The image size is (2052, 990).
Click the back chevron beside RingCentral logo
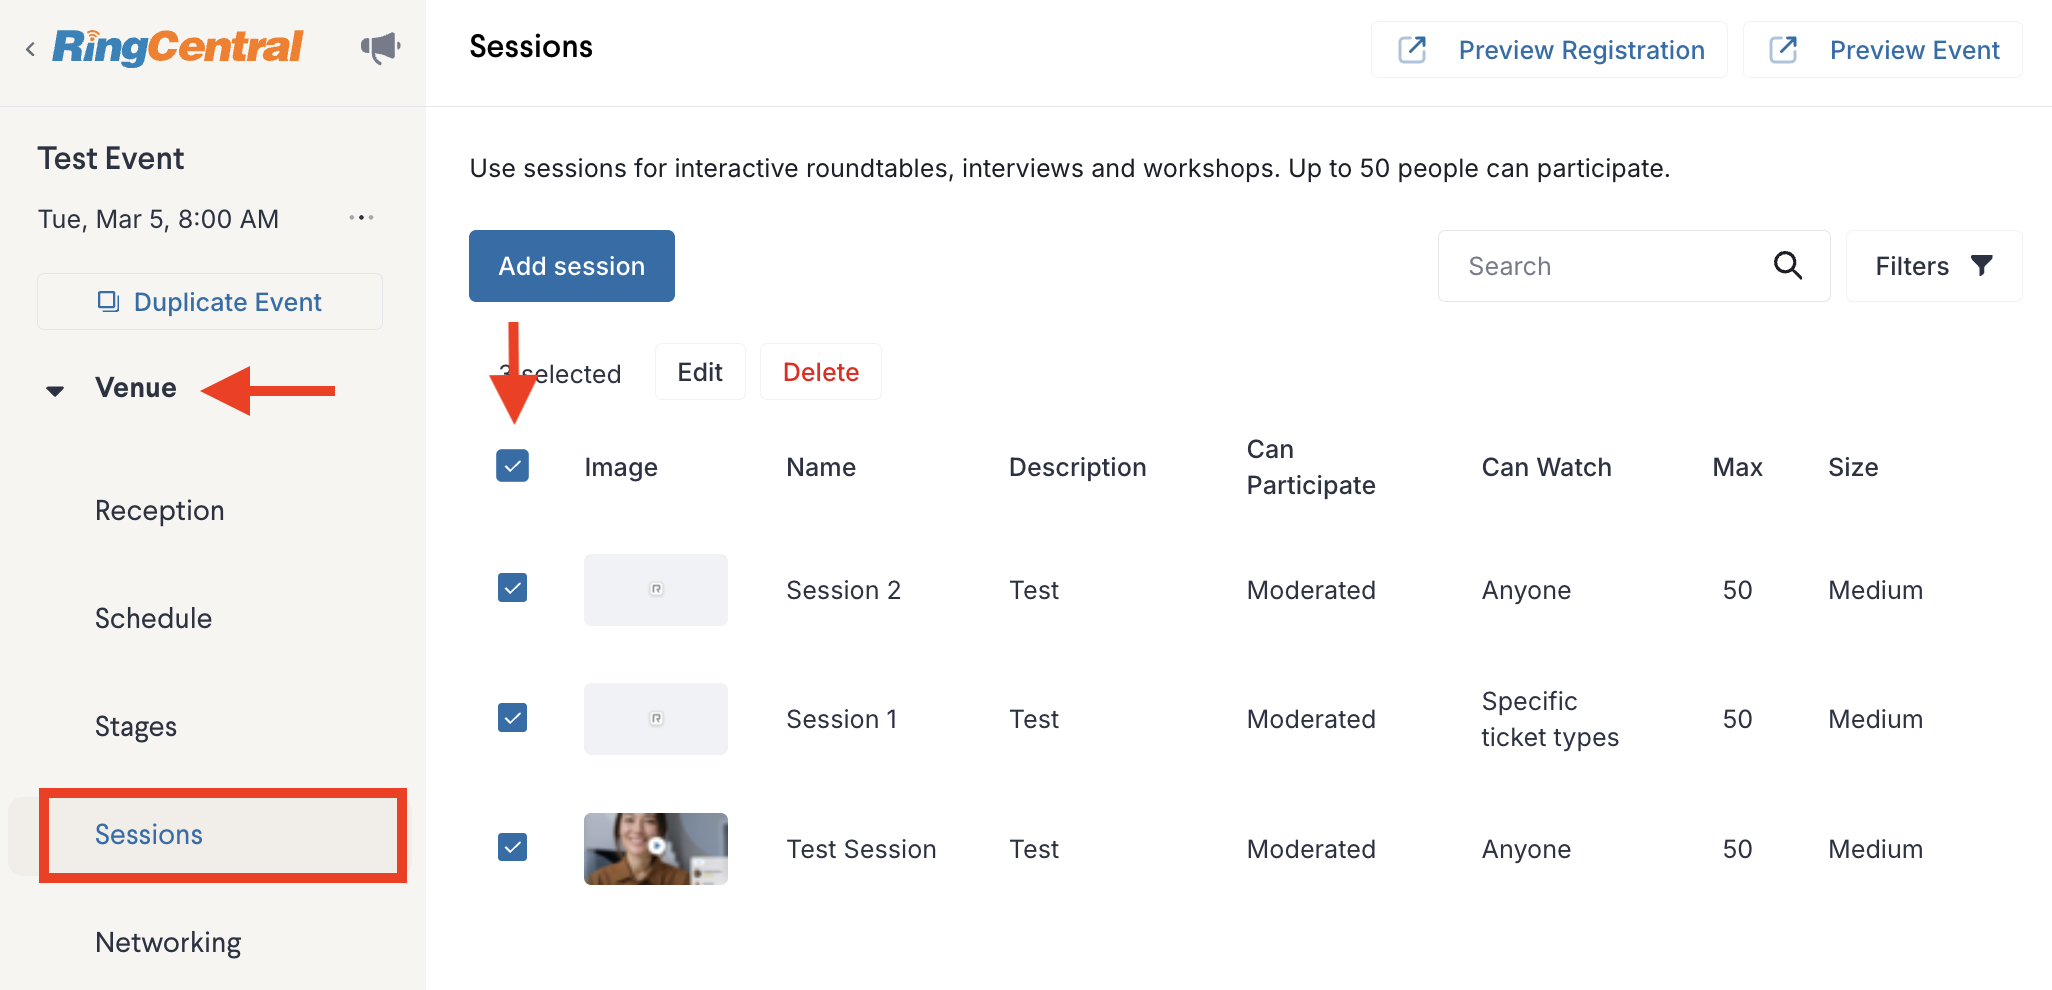point(31,49)
